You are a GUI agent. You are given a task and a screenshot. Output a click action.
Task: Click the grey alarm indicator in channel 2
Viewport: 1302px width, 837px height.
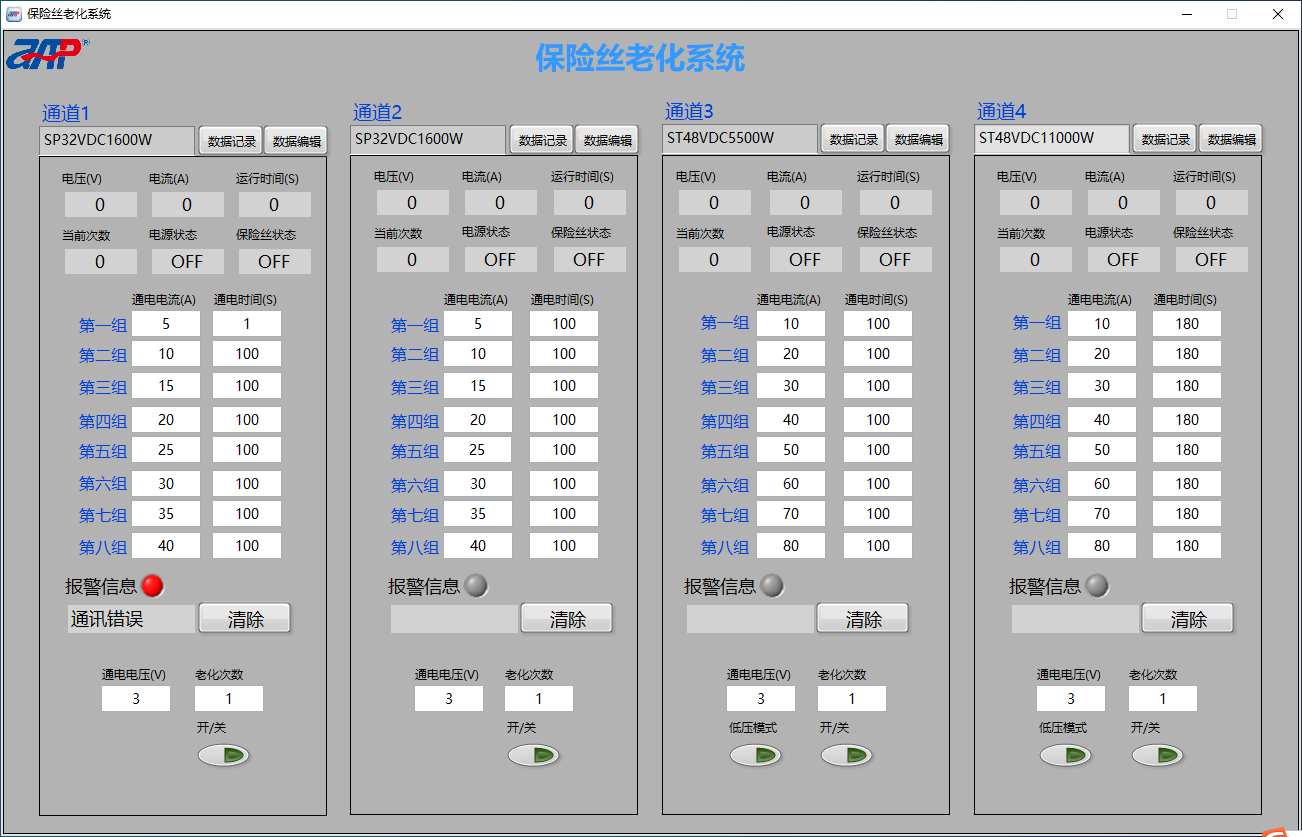tap(476, 586)
